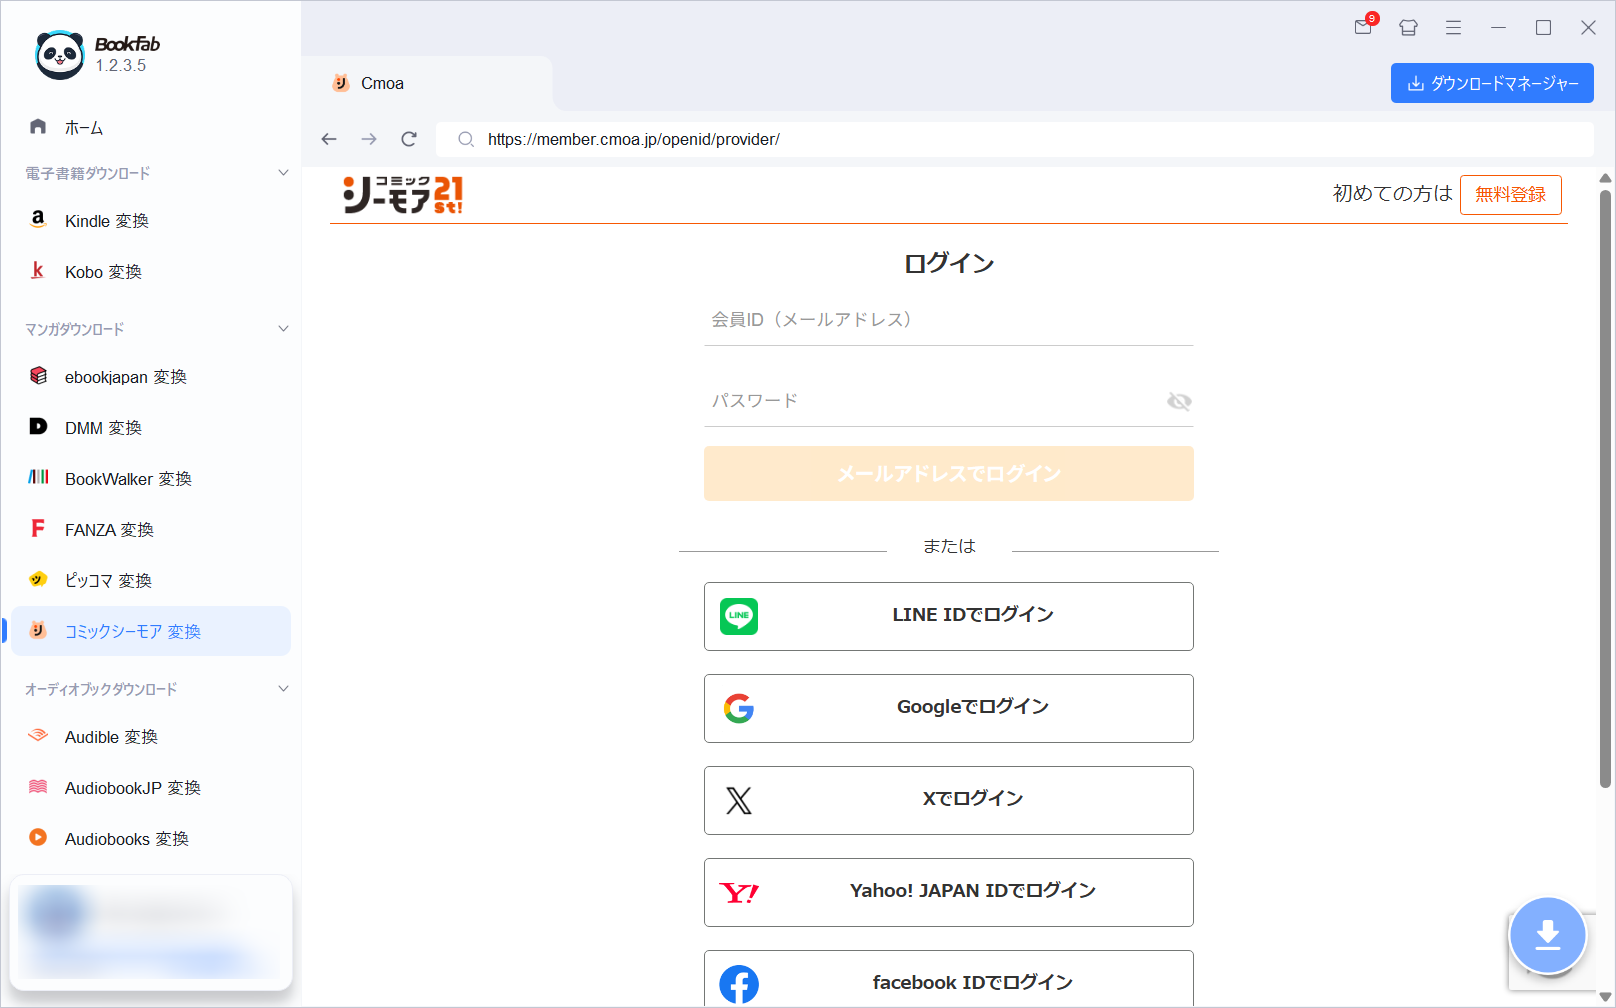The width and height of the screenshot is (1616, 1008).
Task: Focus the パスワード field
Action: click(948, 401)
